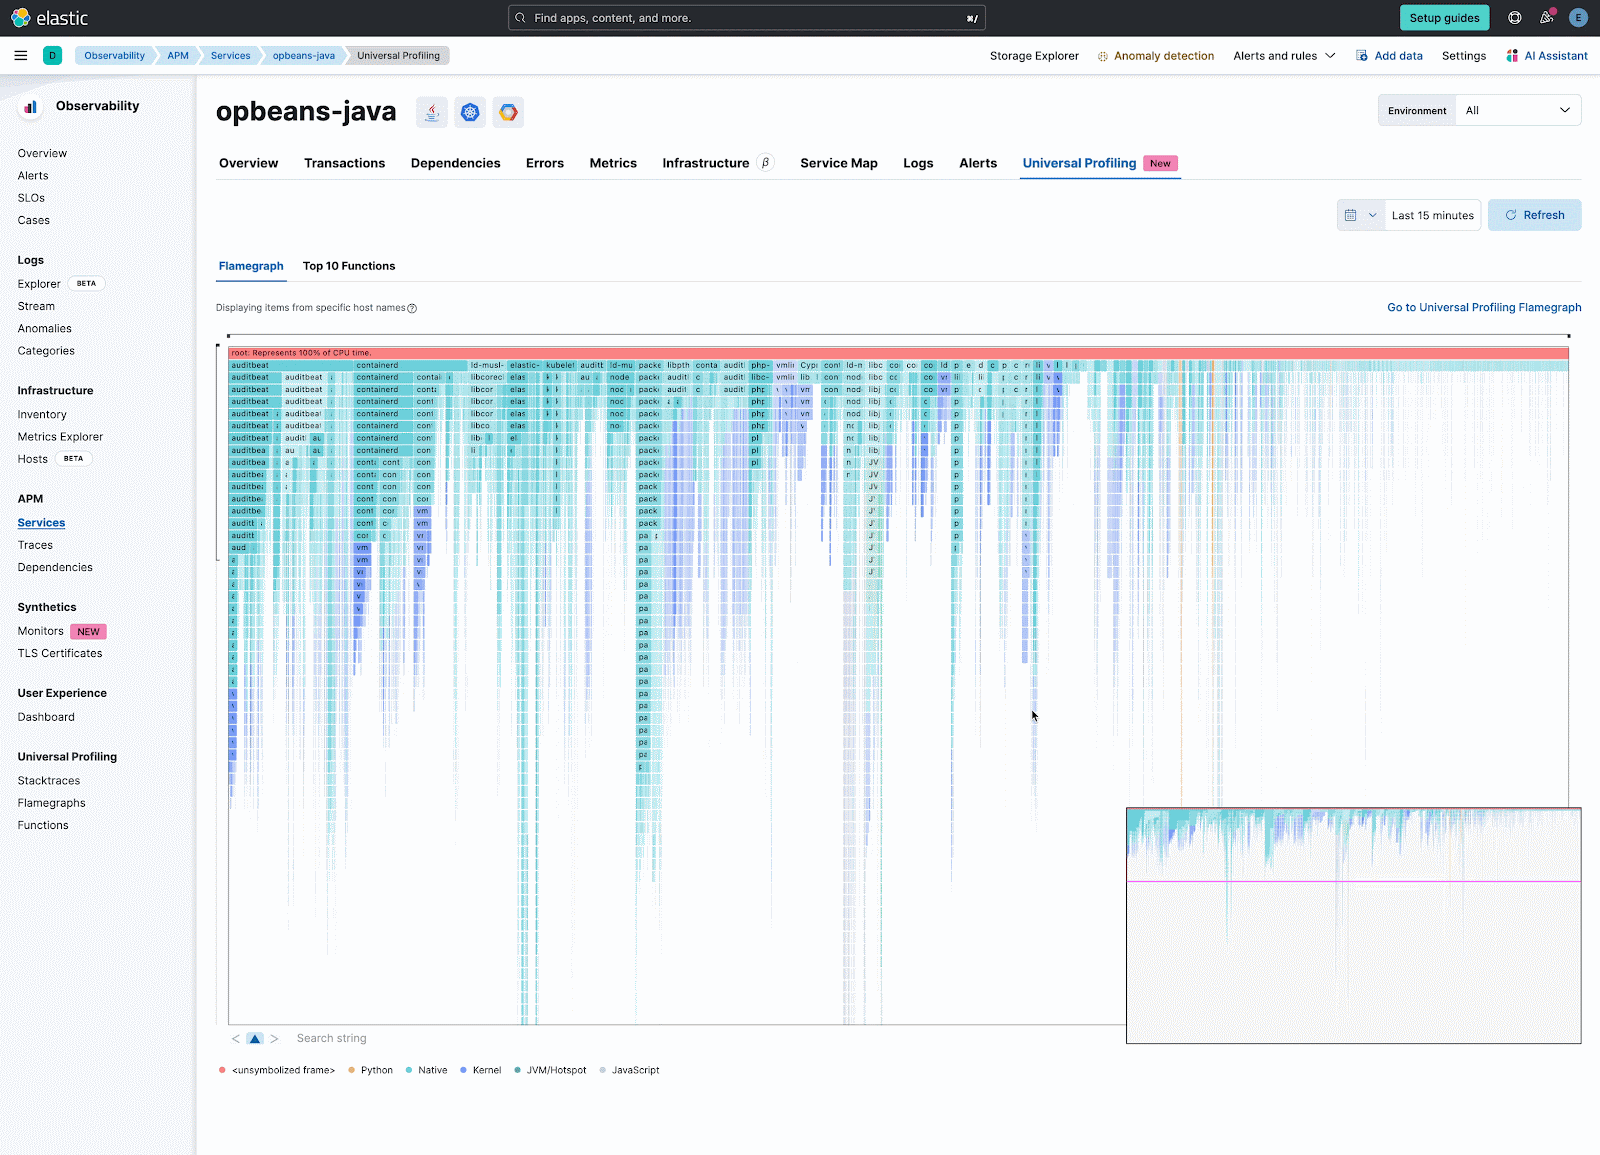Open notifications via the bell icon

point(1546,17)
